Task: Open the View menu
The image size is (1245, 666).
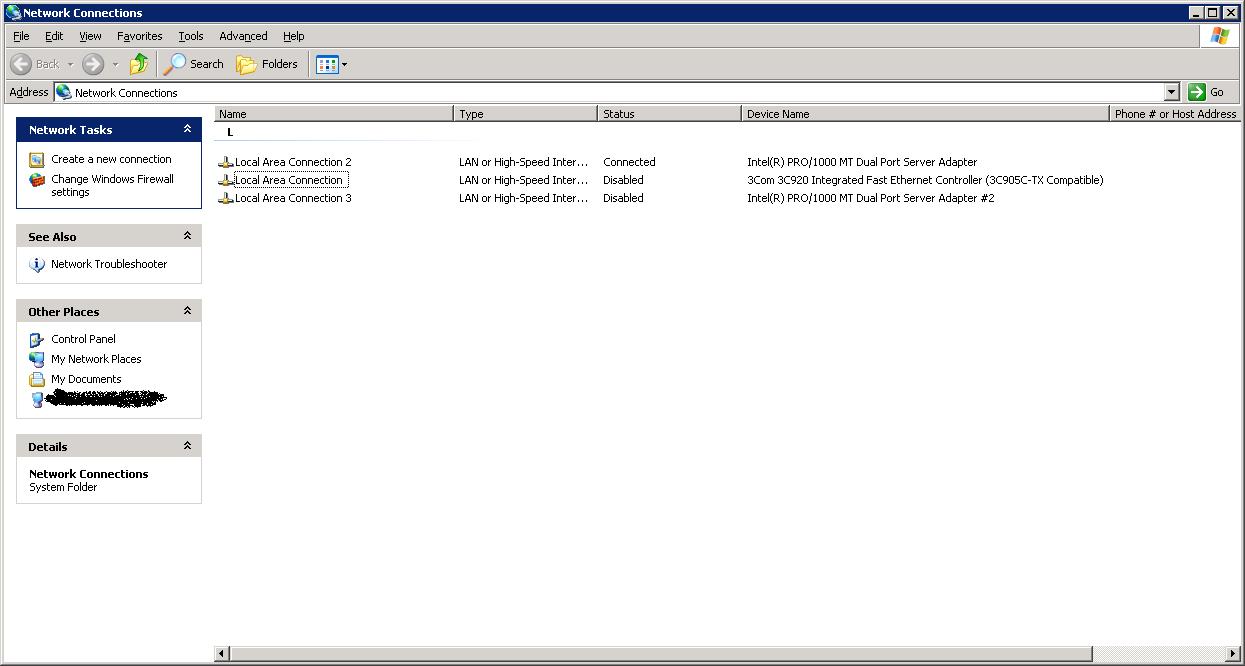Action: pyautogui.click(x=90, y=36)
